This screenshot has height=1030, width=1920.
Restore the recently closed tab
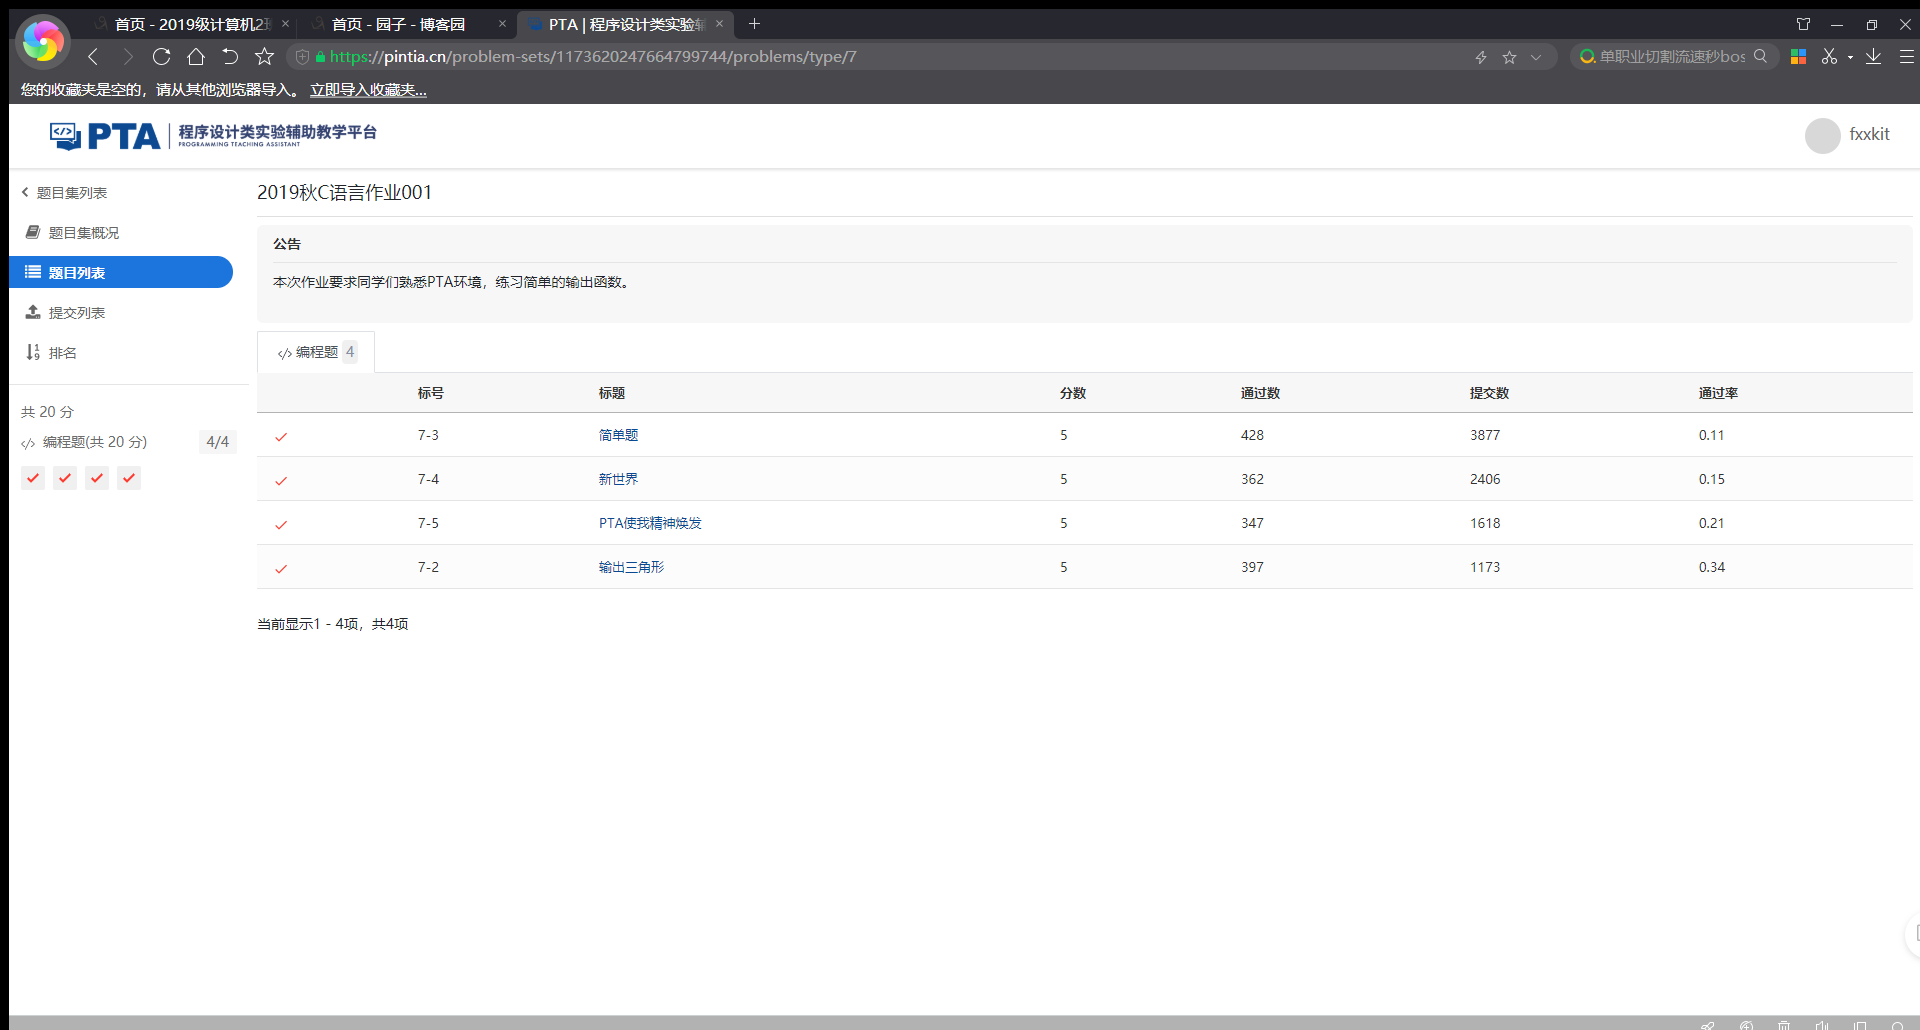[x=230, y=57]
